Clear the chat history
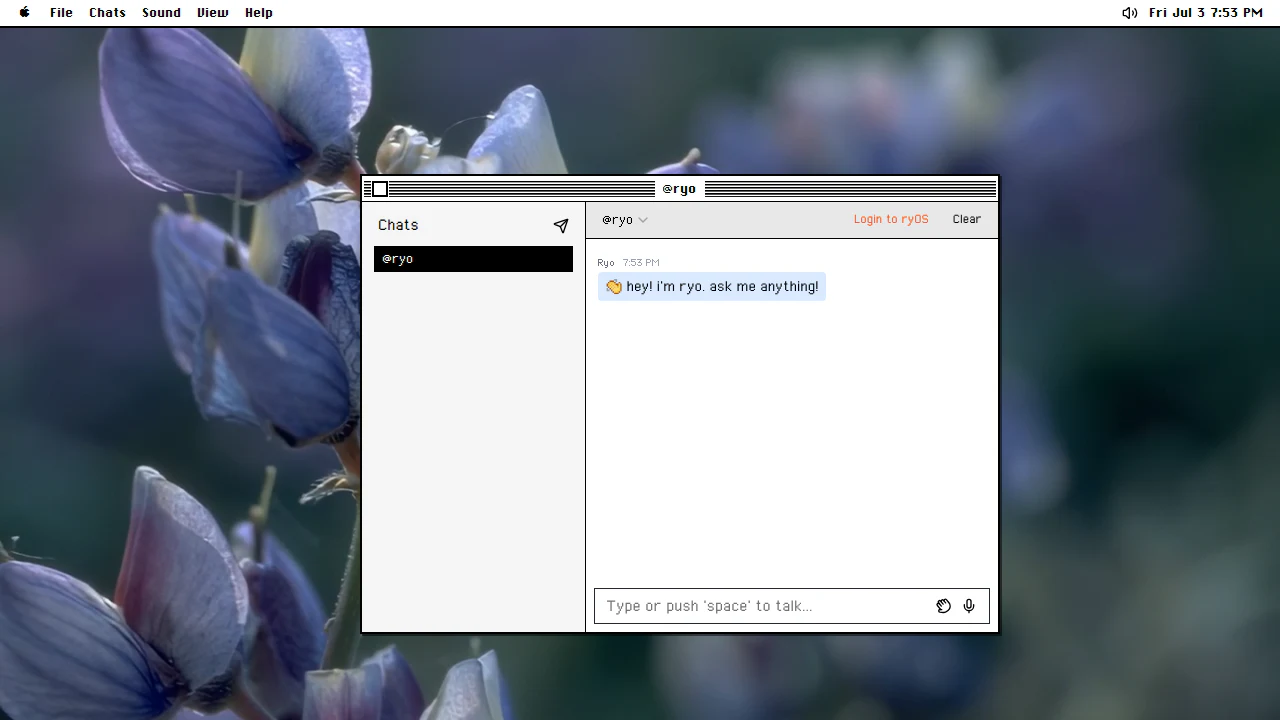The width and height of the screenshot is (1280, 720). pyautogui.click(x=966, y=219)
